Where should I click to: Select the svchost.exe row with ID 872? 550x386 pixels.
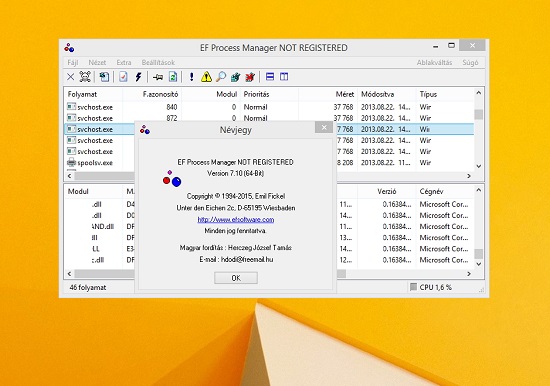pos(269,118)
